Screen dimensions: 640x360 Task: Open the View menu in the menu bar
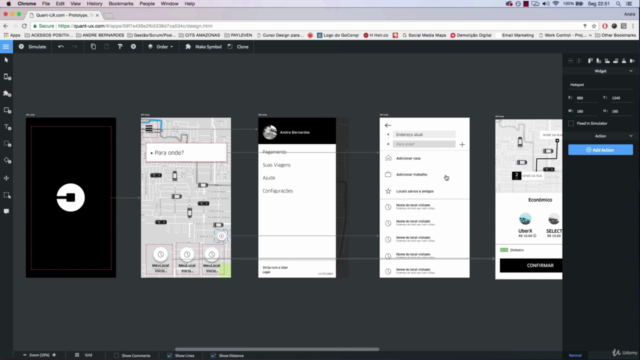pos(76,4)
